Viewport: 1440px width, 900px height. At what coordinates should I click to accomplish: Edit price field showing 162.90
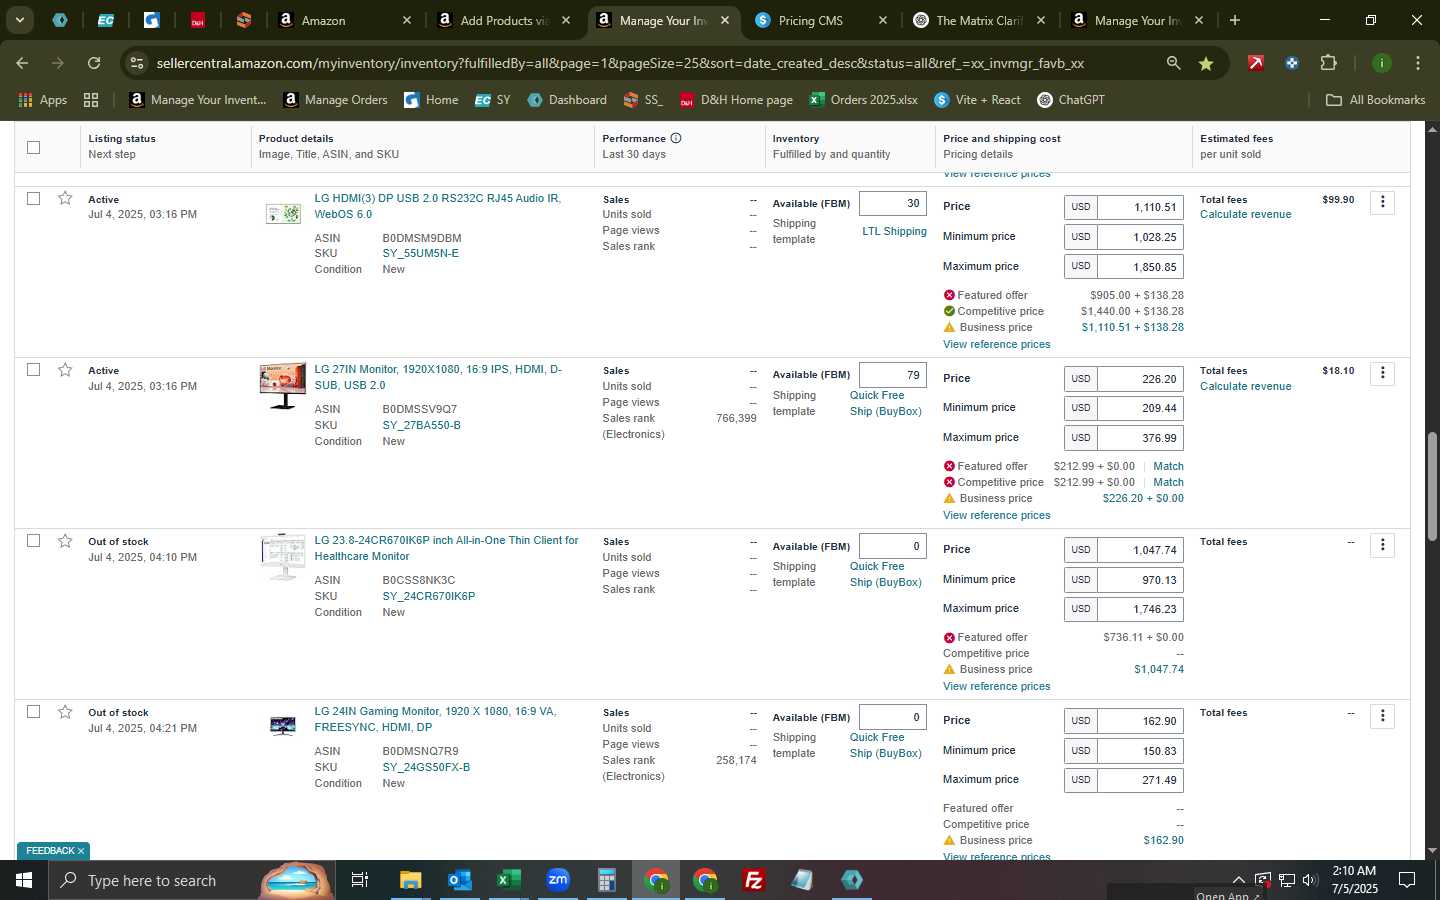1140,721
